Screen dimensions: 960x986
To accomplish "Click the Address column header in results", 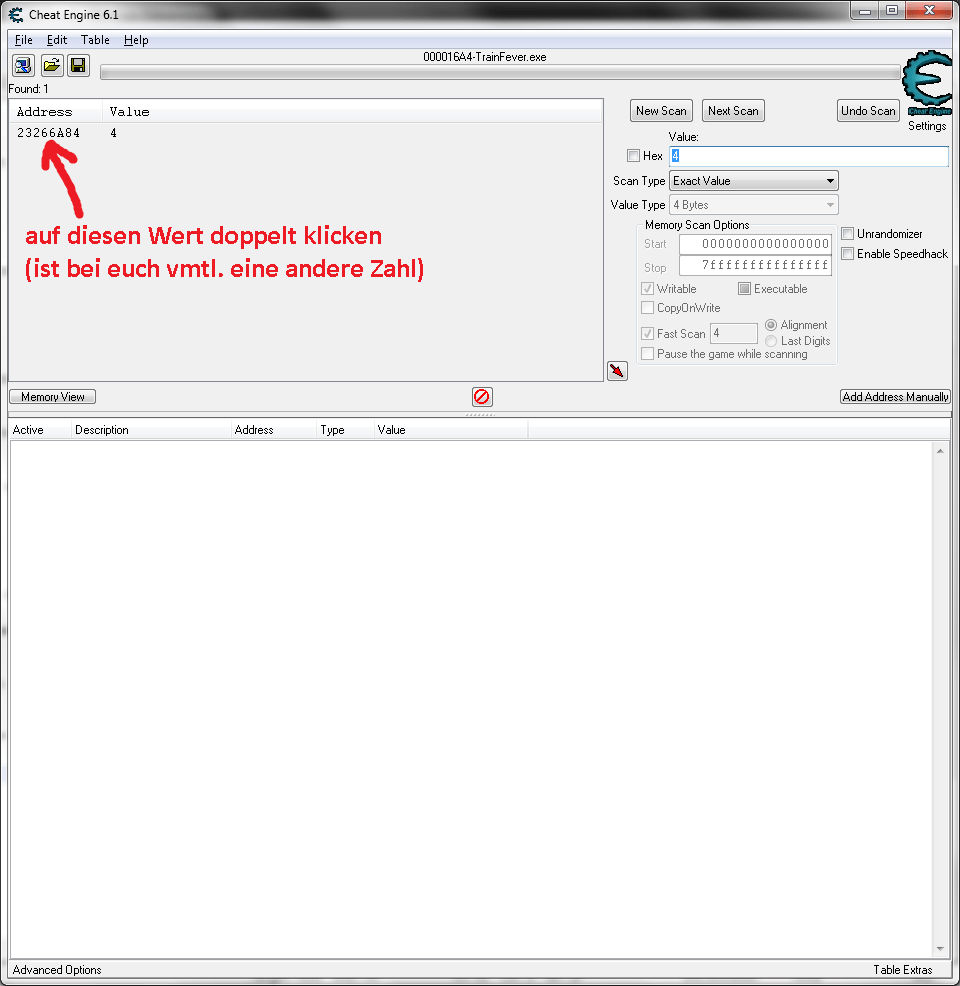I will 55,112.
